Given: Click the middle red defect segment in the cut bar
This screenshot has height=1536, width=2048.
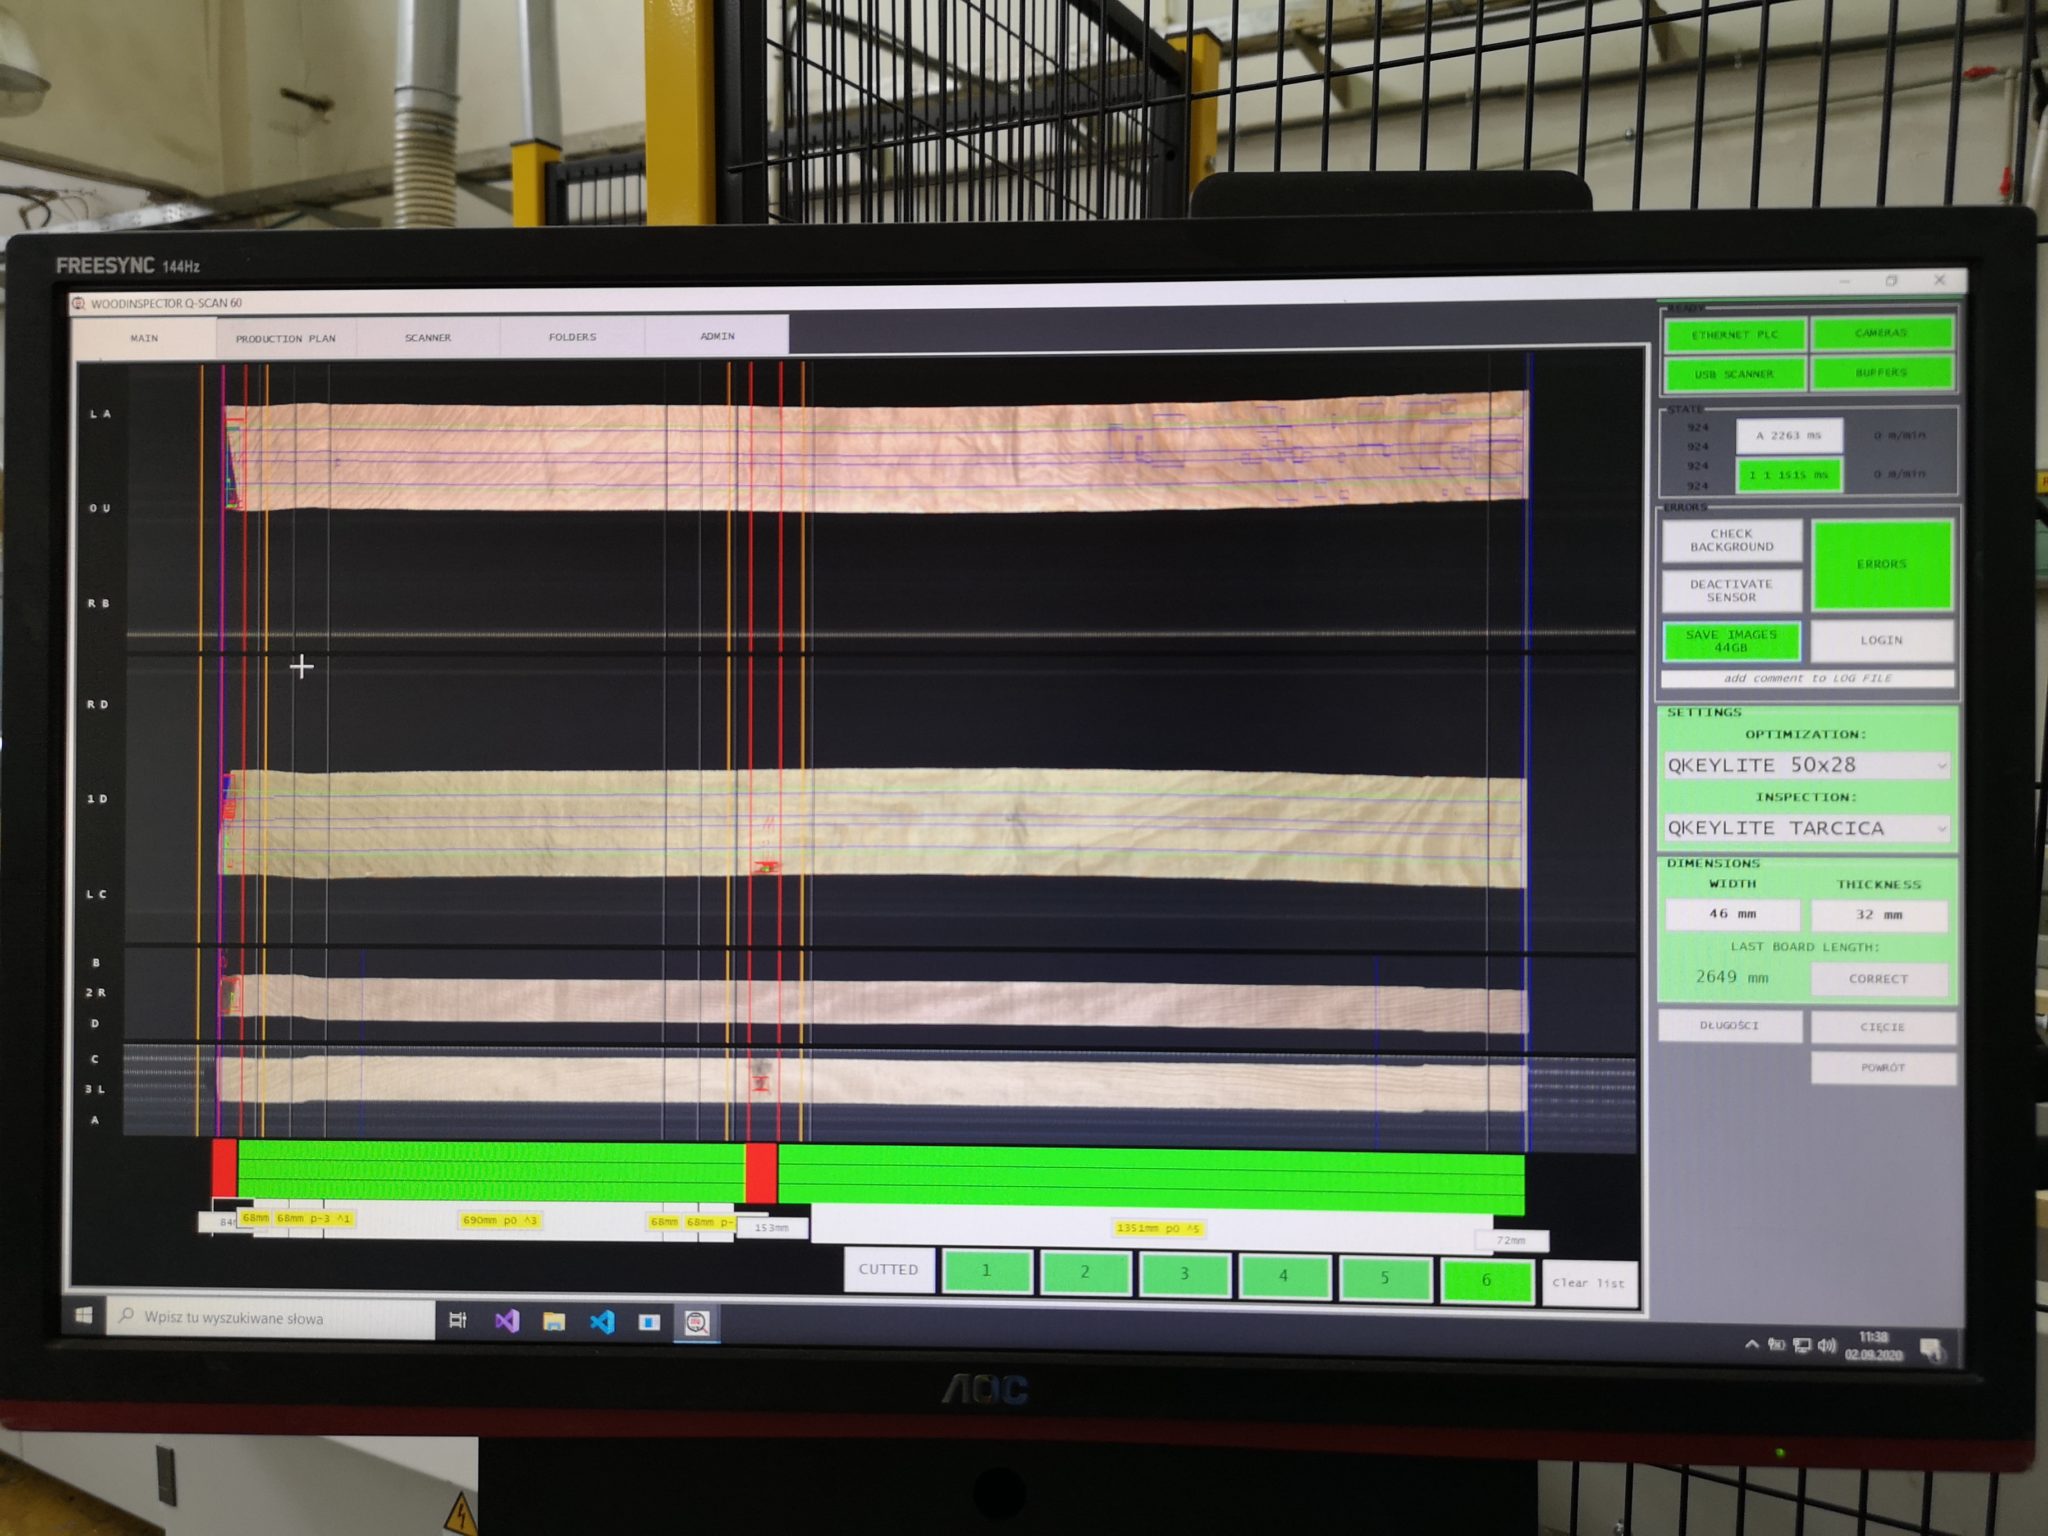Looking at the screenshot, I should (x=761, y=1173).
